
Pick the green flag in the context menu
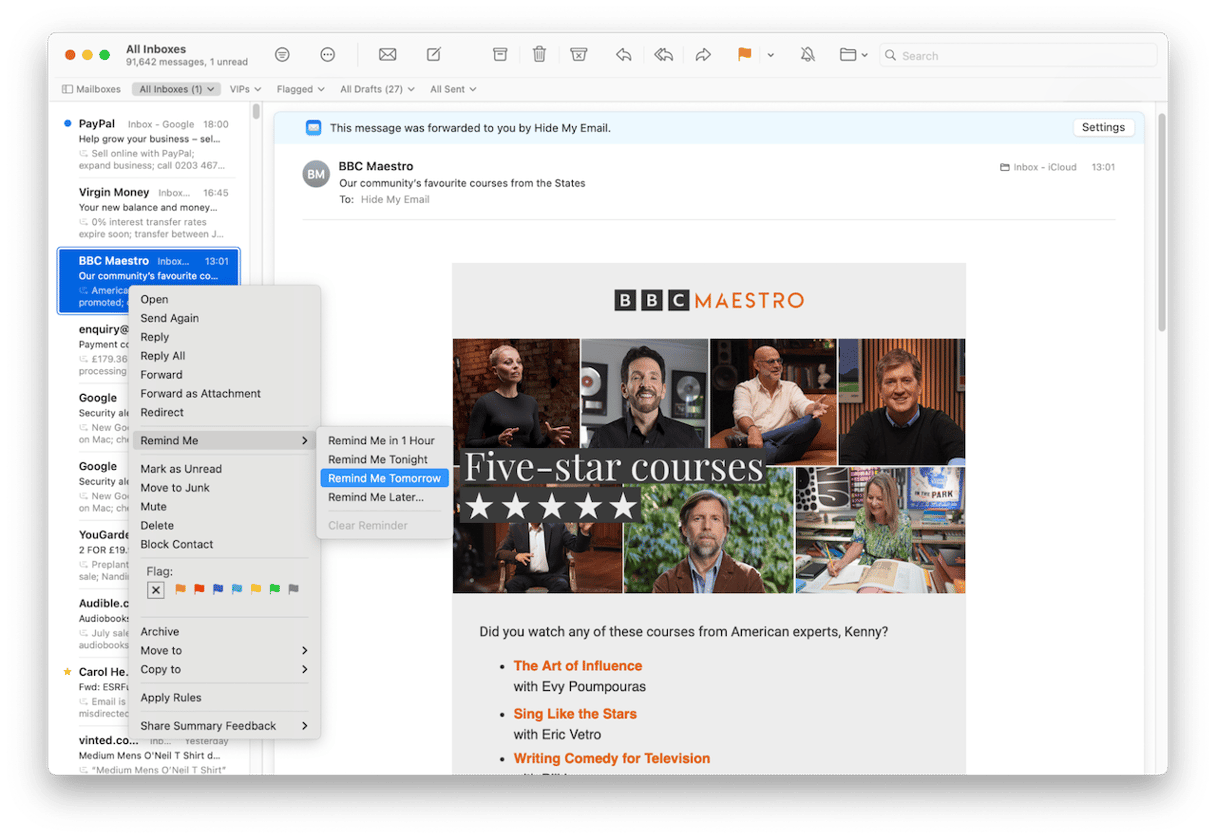[x=274, y=590]
